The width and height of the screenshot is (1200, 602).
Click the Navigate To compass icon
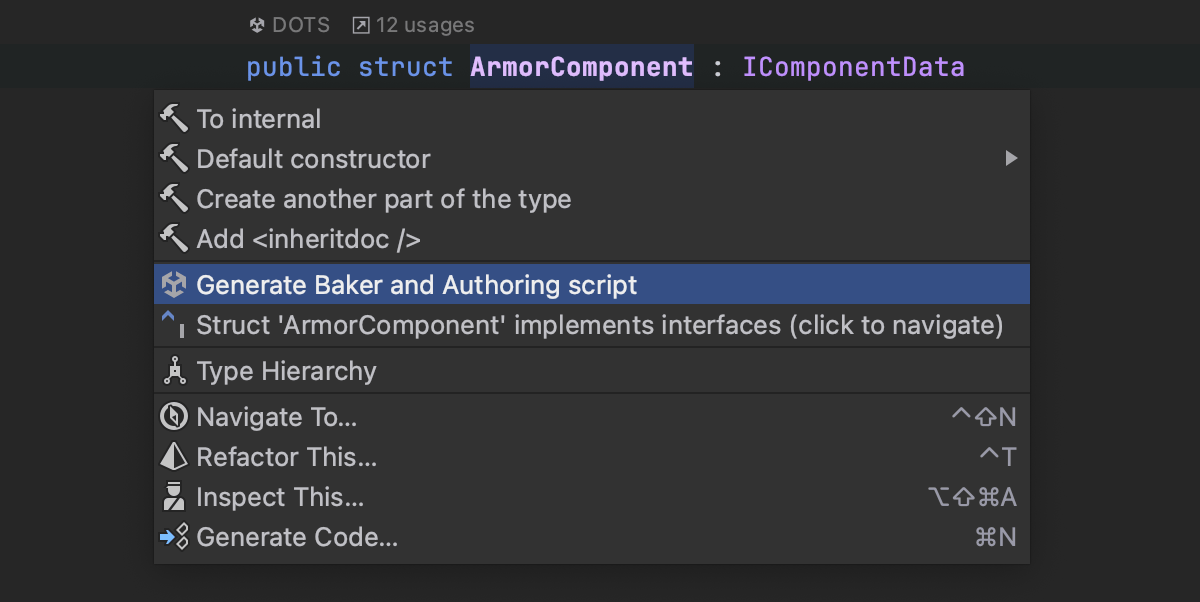click(174, 417)
